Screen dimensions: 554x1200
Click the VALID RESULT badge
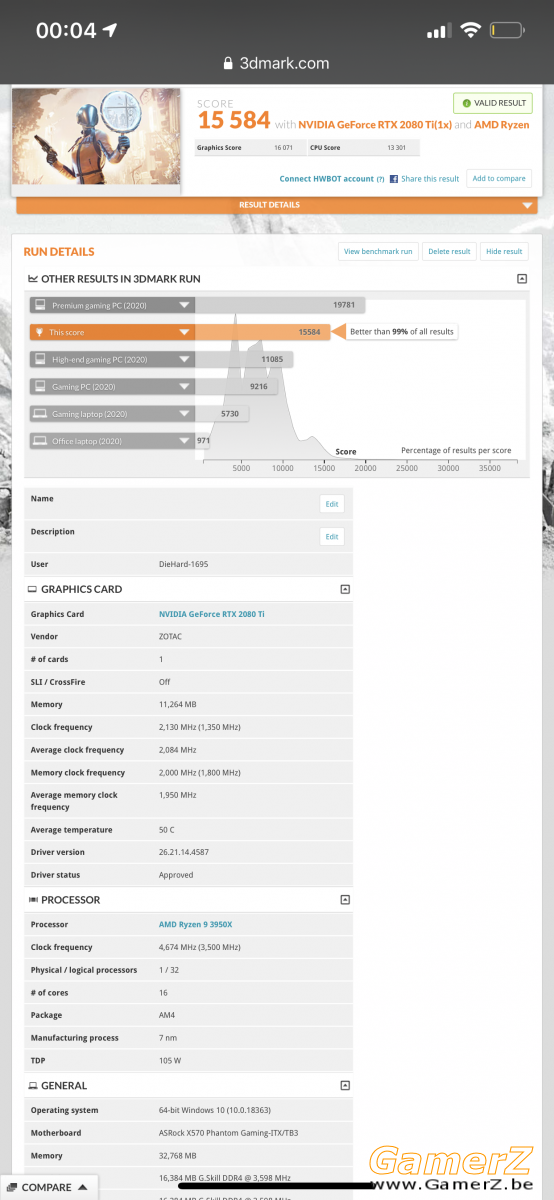click(493, 103)
